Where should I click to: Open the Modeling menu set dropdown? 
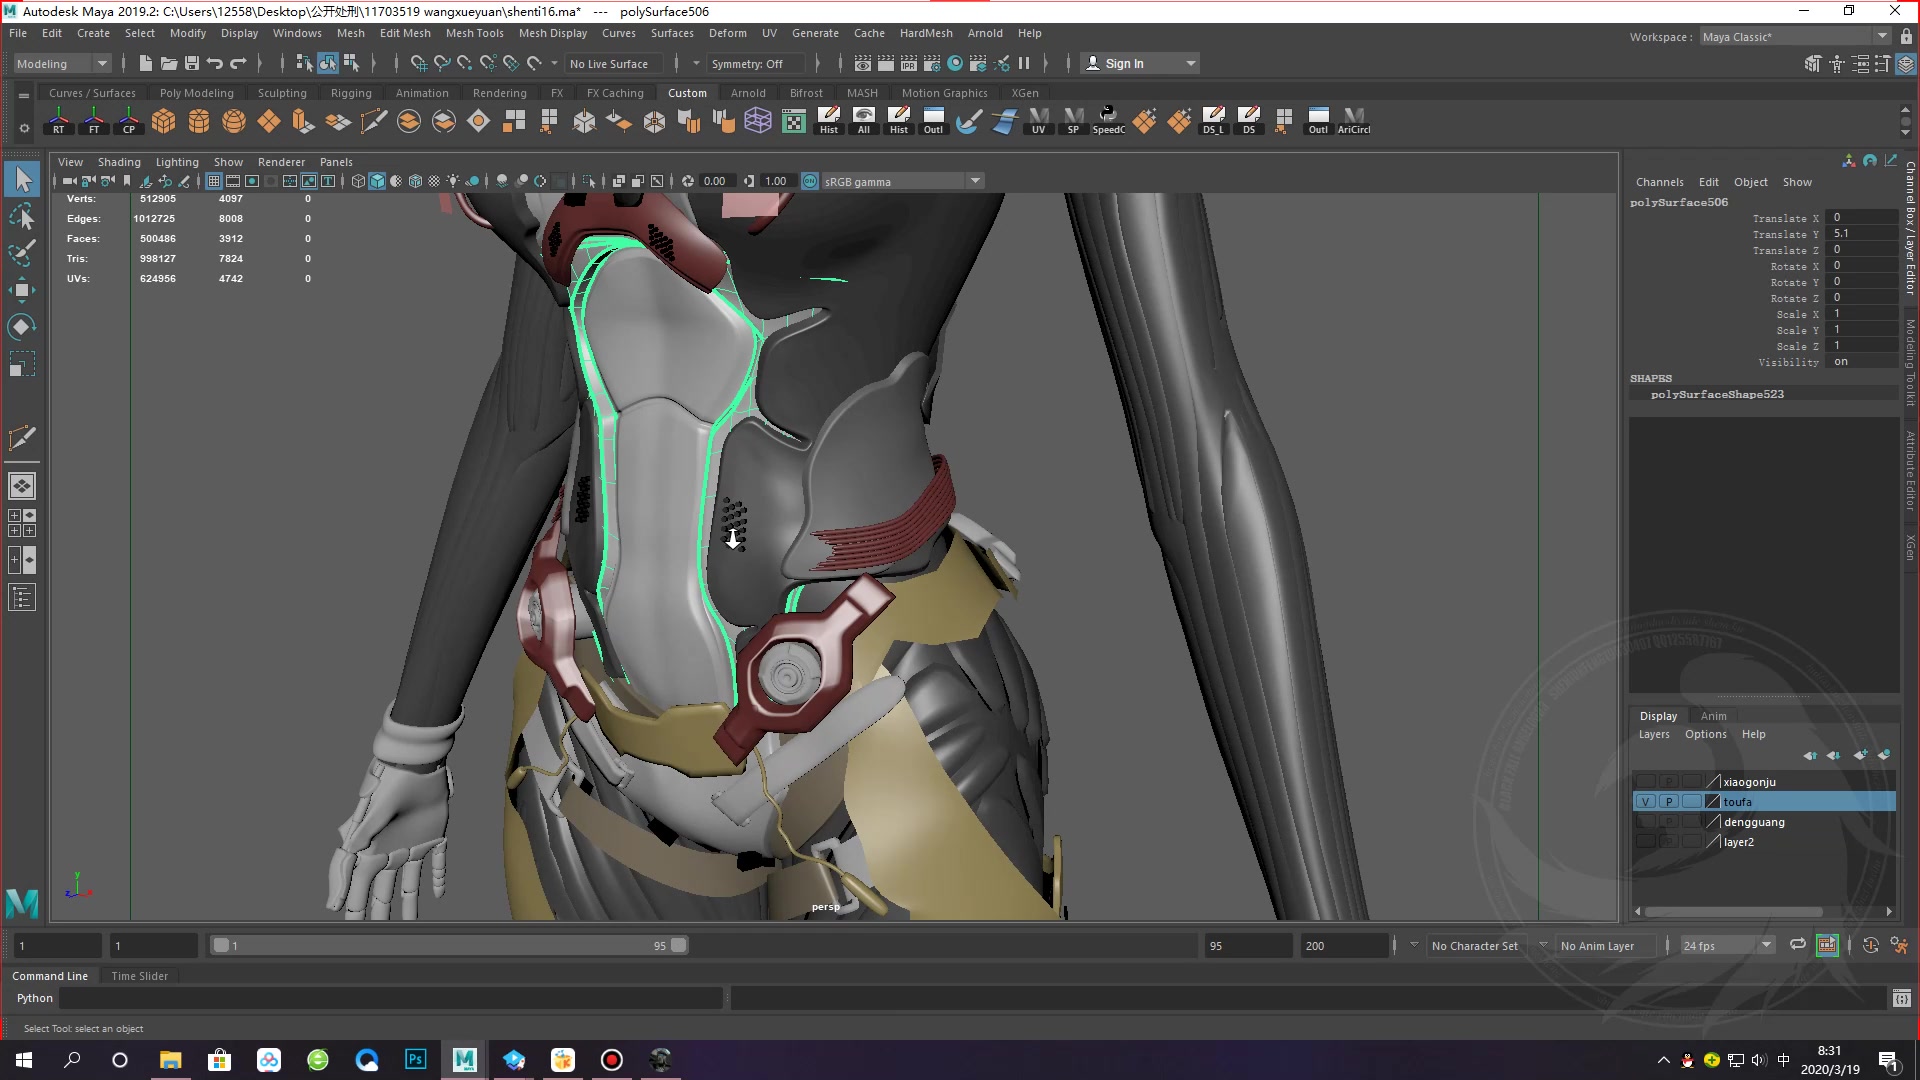pyautogui.click(x=62, y=63)
